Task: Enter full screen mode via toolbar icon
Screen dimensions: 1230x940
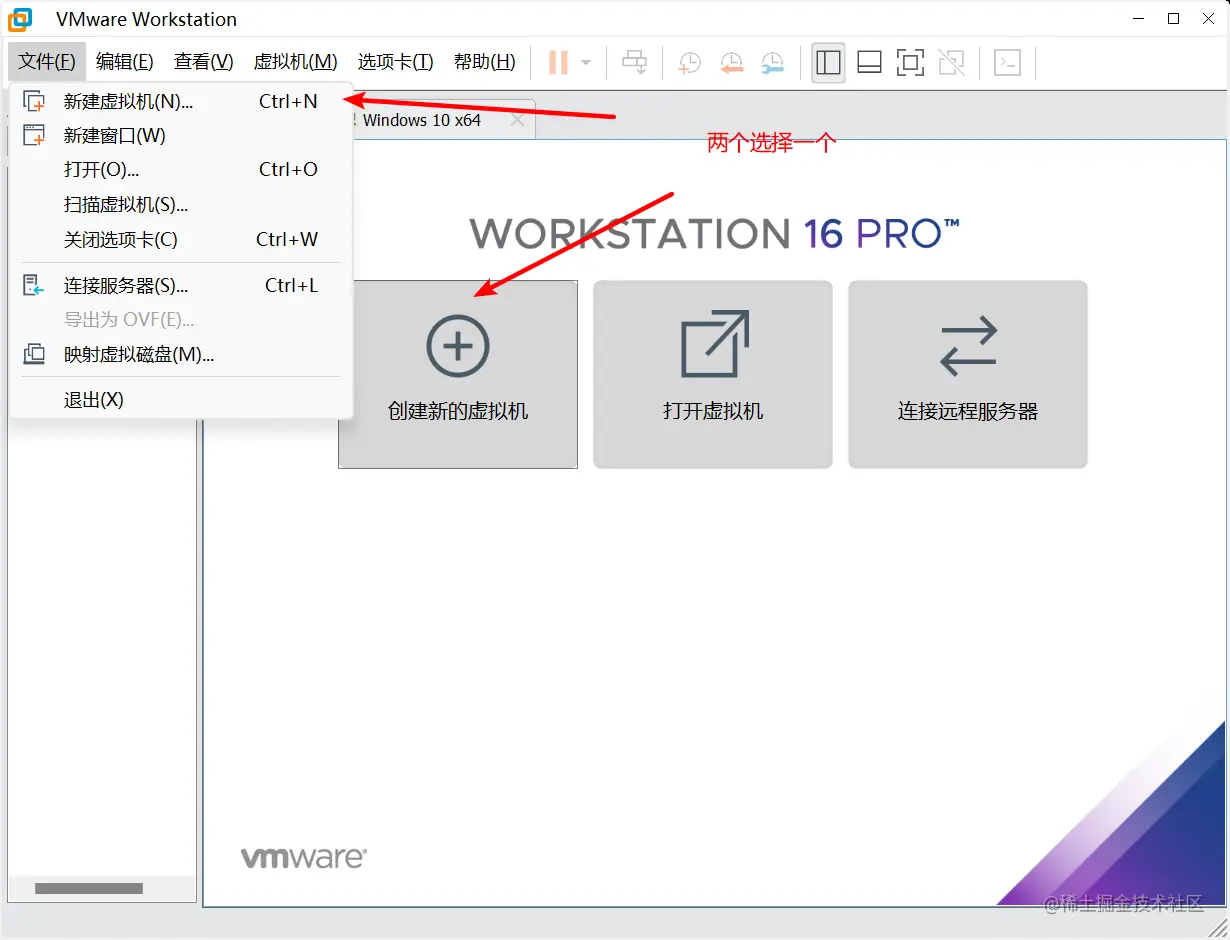Action: coord(910,63)
